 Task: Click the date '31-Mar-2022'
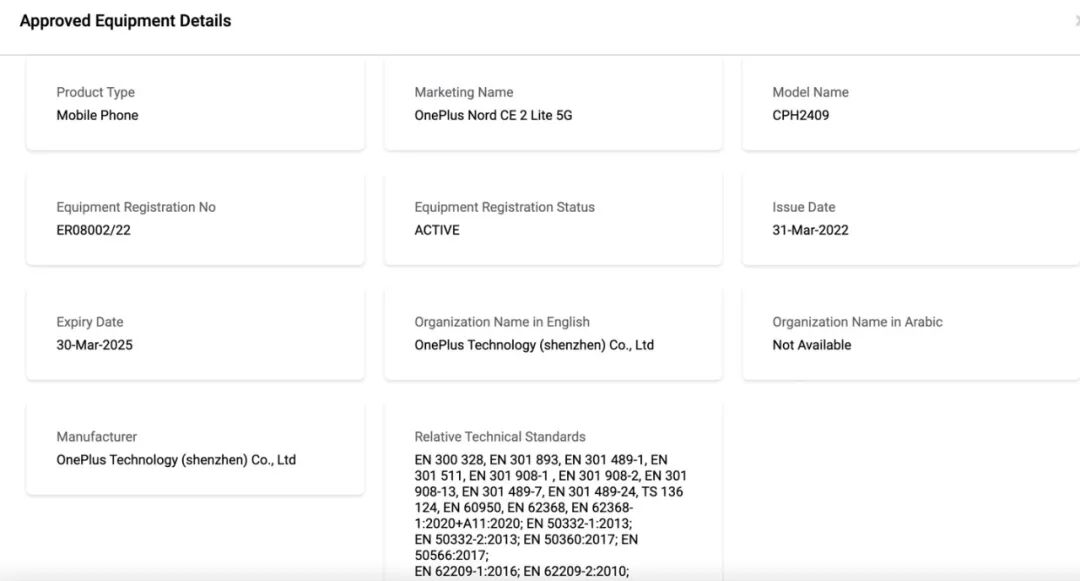pyautogui.click(x=810, y=230)
